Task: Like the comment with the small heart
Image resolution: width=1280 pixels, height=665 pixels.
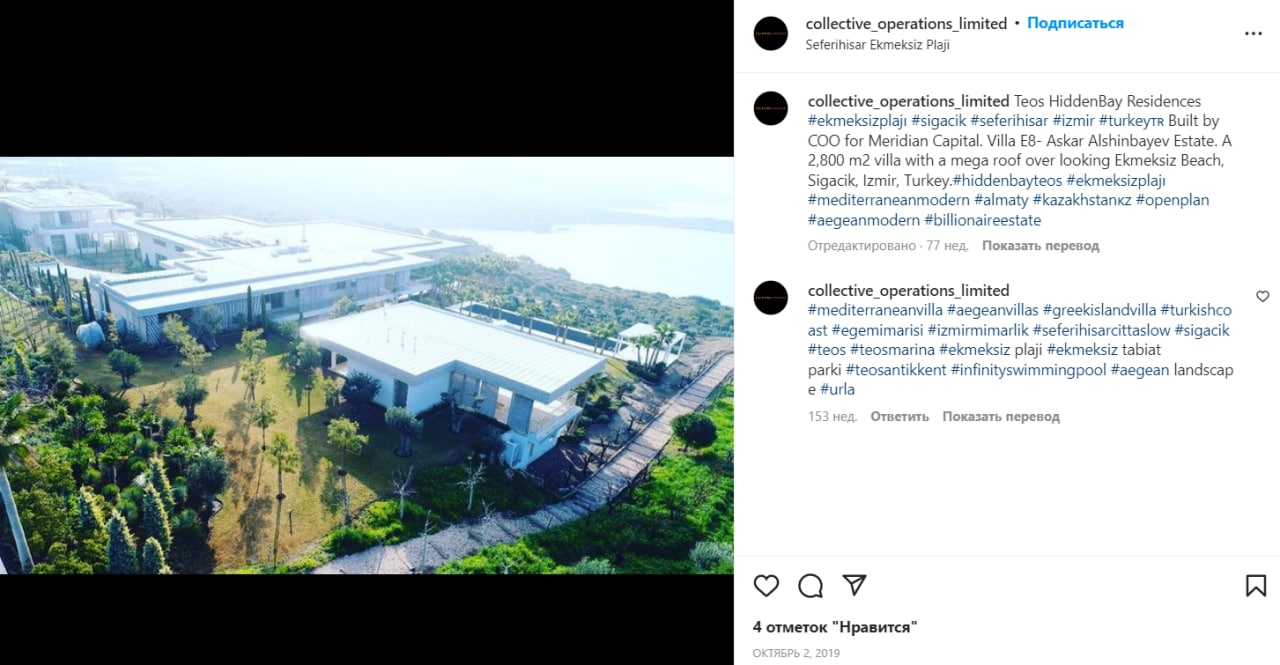Action: pyautogui.click(x=1262, y=297)
